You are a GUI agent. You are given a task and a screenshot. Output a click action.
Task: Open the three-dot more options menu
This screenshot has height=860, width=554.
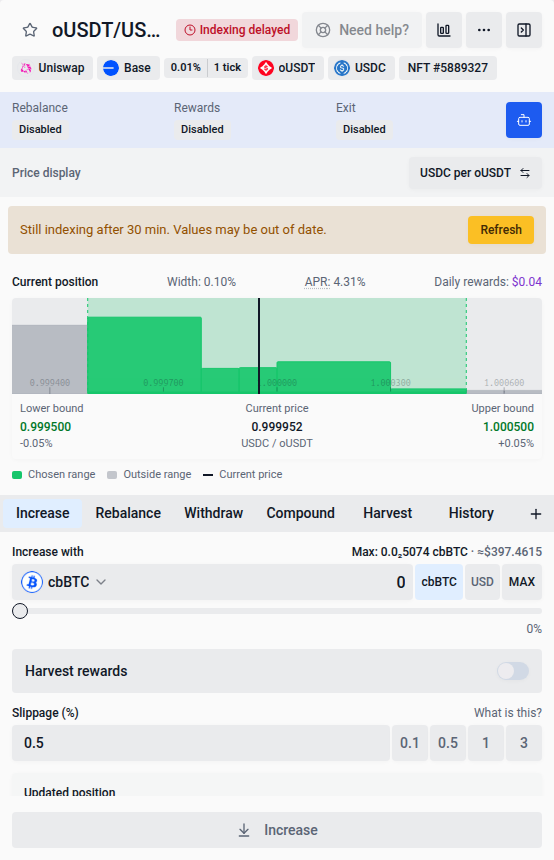coord(484,30)
